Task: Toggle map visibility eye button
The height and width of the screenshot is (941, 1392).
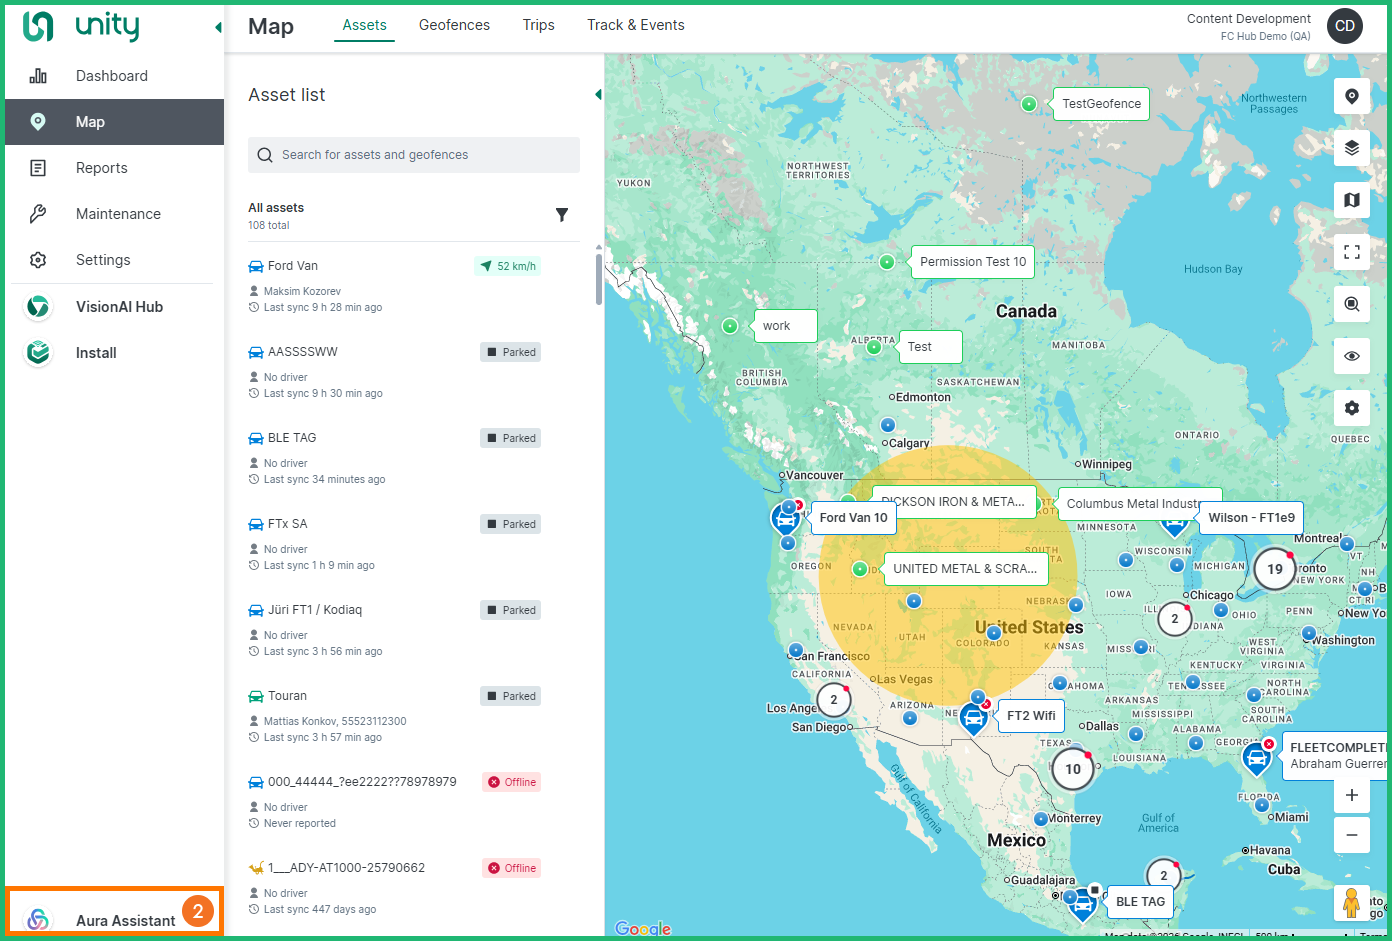Action: (1351, 356)
